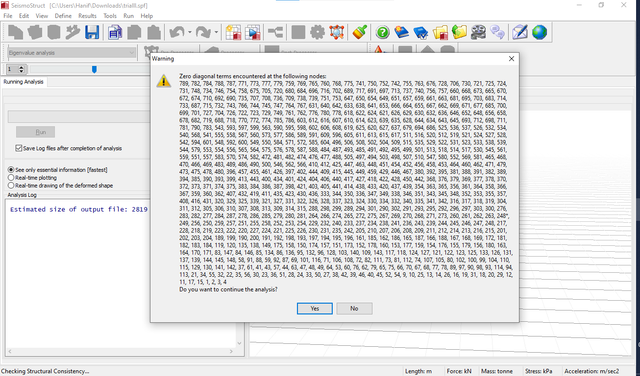Click the Analysis Log scroll down arrow
The width and height of the screenshot is (640, 376).
tap(240, 343)
